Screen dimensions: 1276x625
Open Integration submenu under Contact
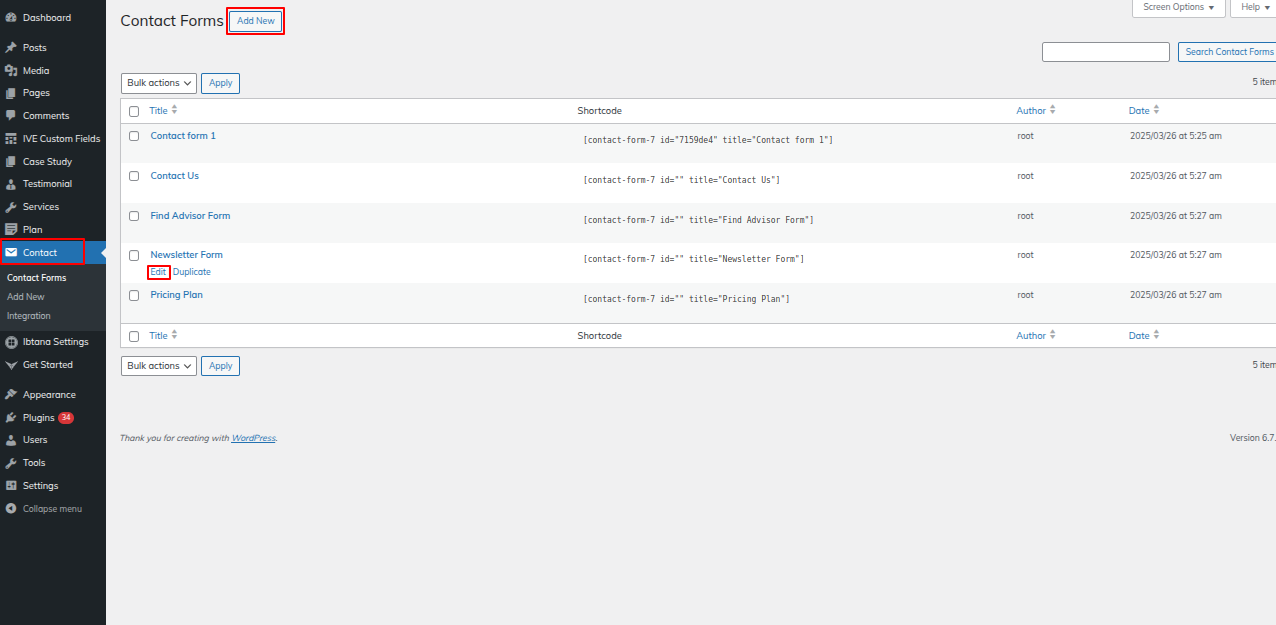point(29,316)
